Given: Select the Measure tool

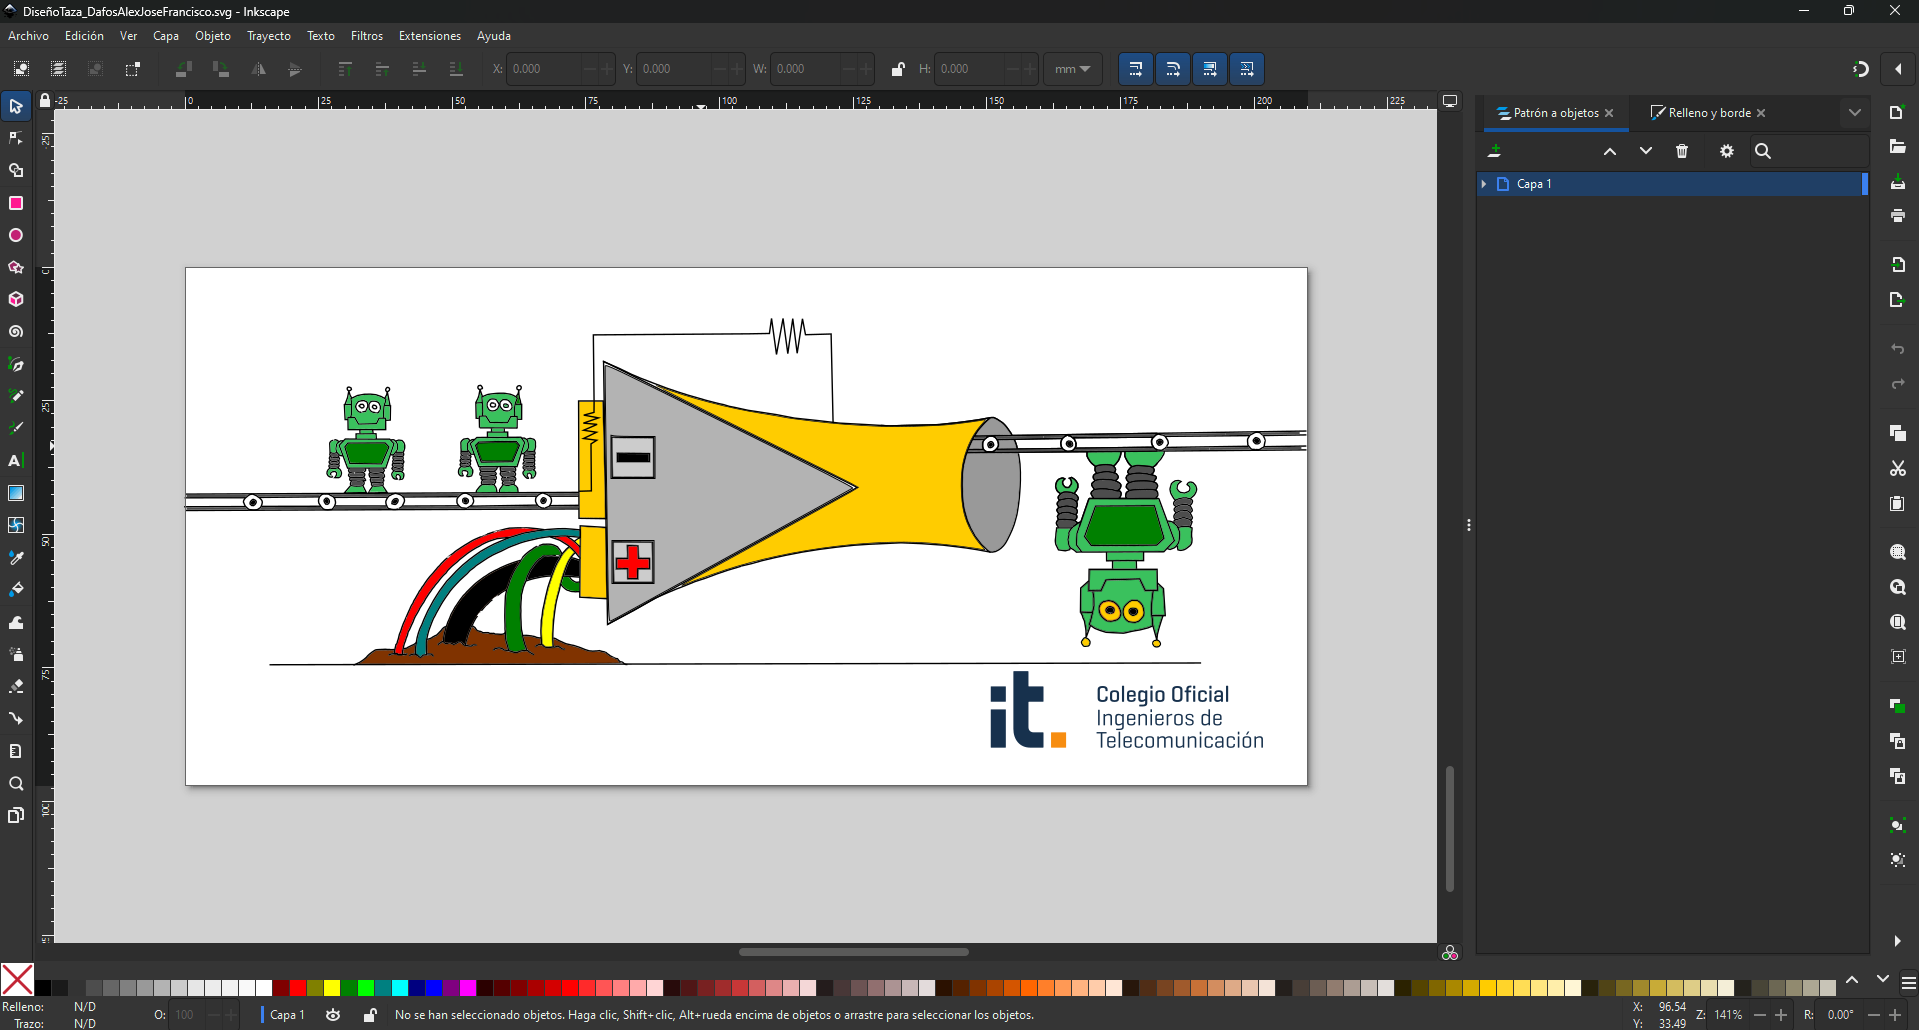Looking at the screenshot, I should (16, 751).
